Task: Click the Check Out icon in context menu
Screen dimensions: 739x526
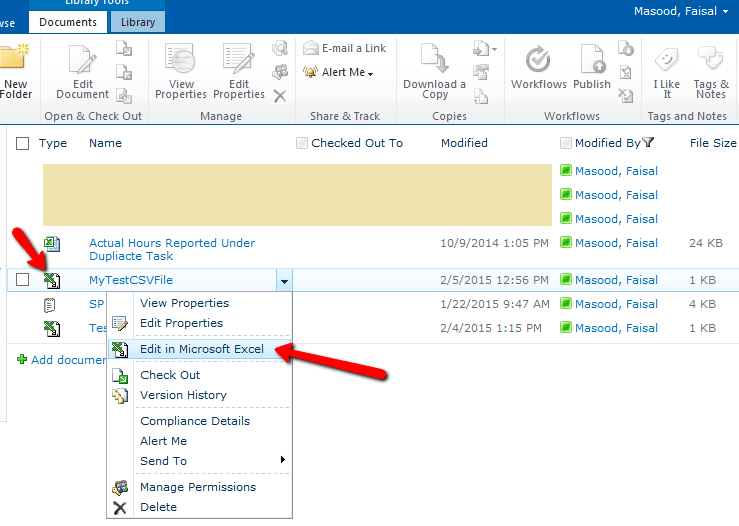Action: (x=120, y=376)
